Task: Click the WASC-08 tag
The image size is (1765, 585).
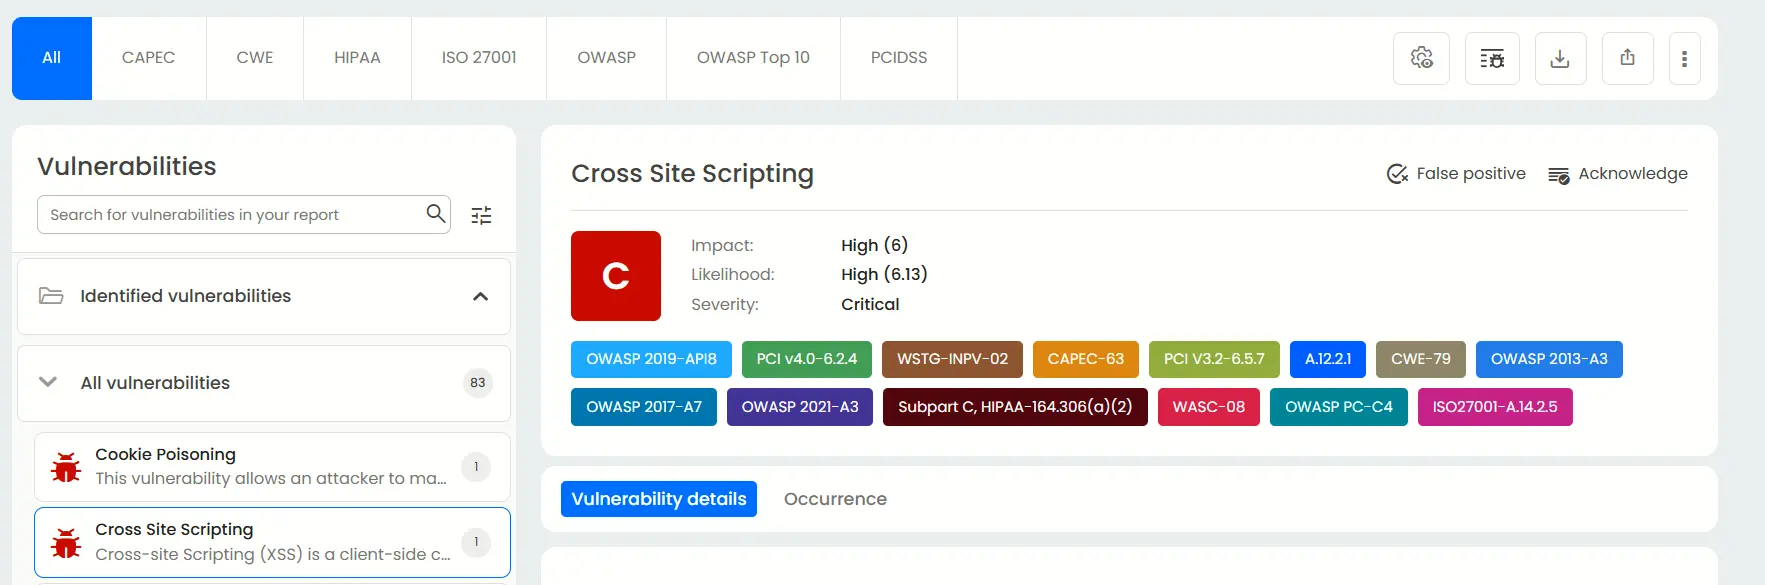Action: click(x=1209, y=407)
